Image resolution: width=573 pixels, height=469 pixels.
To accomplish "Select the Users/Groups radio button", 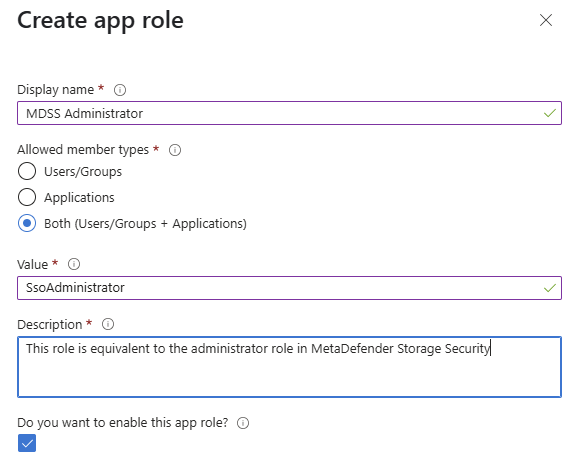I will [x=27, y=171].
